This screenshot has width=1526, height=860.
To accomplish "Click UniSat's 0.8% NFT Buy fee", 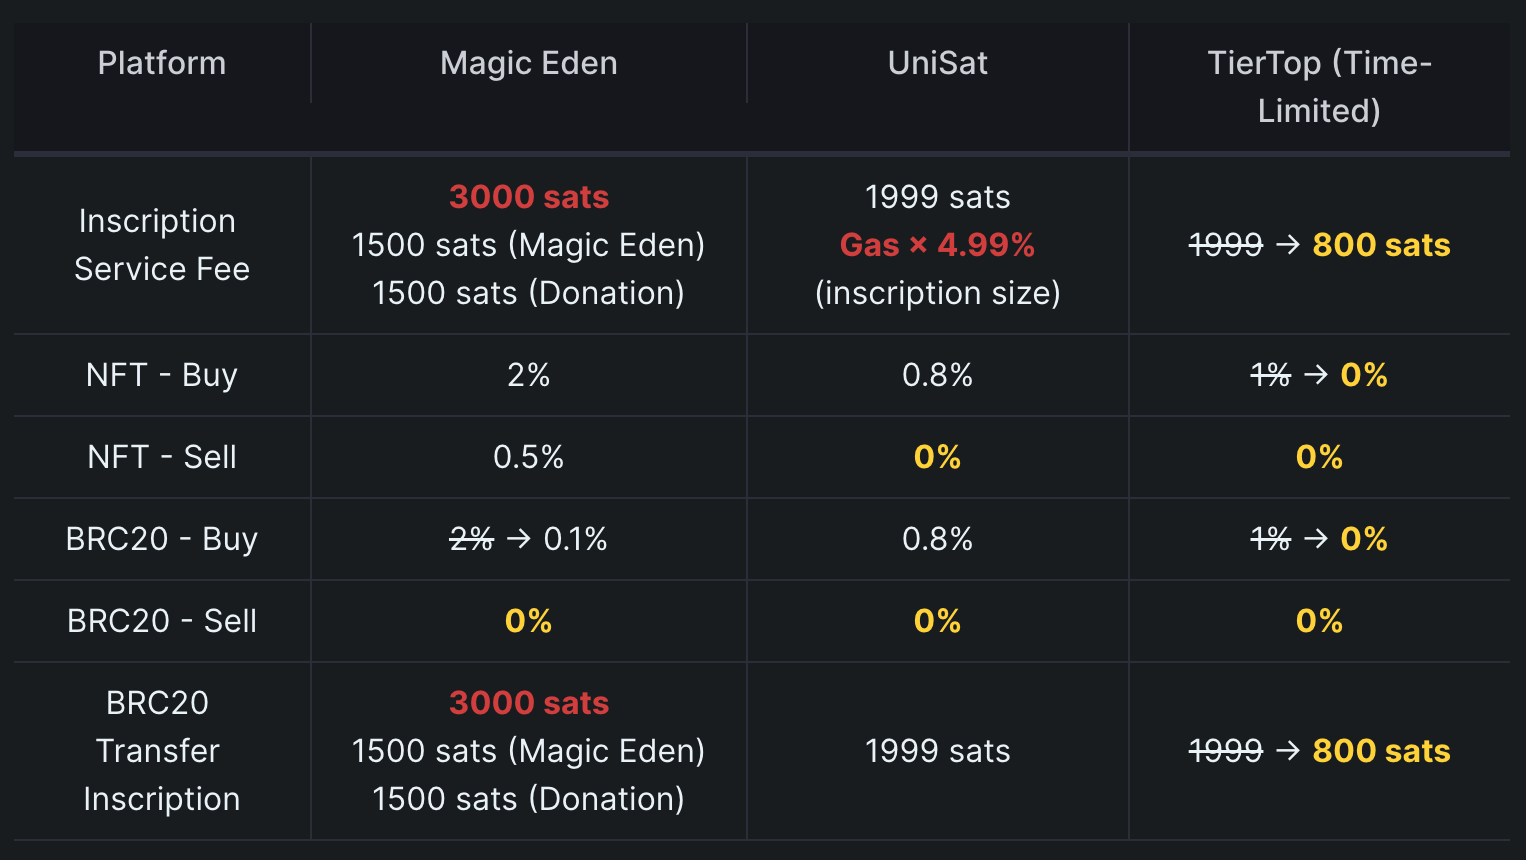I will [937, 375].
